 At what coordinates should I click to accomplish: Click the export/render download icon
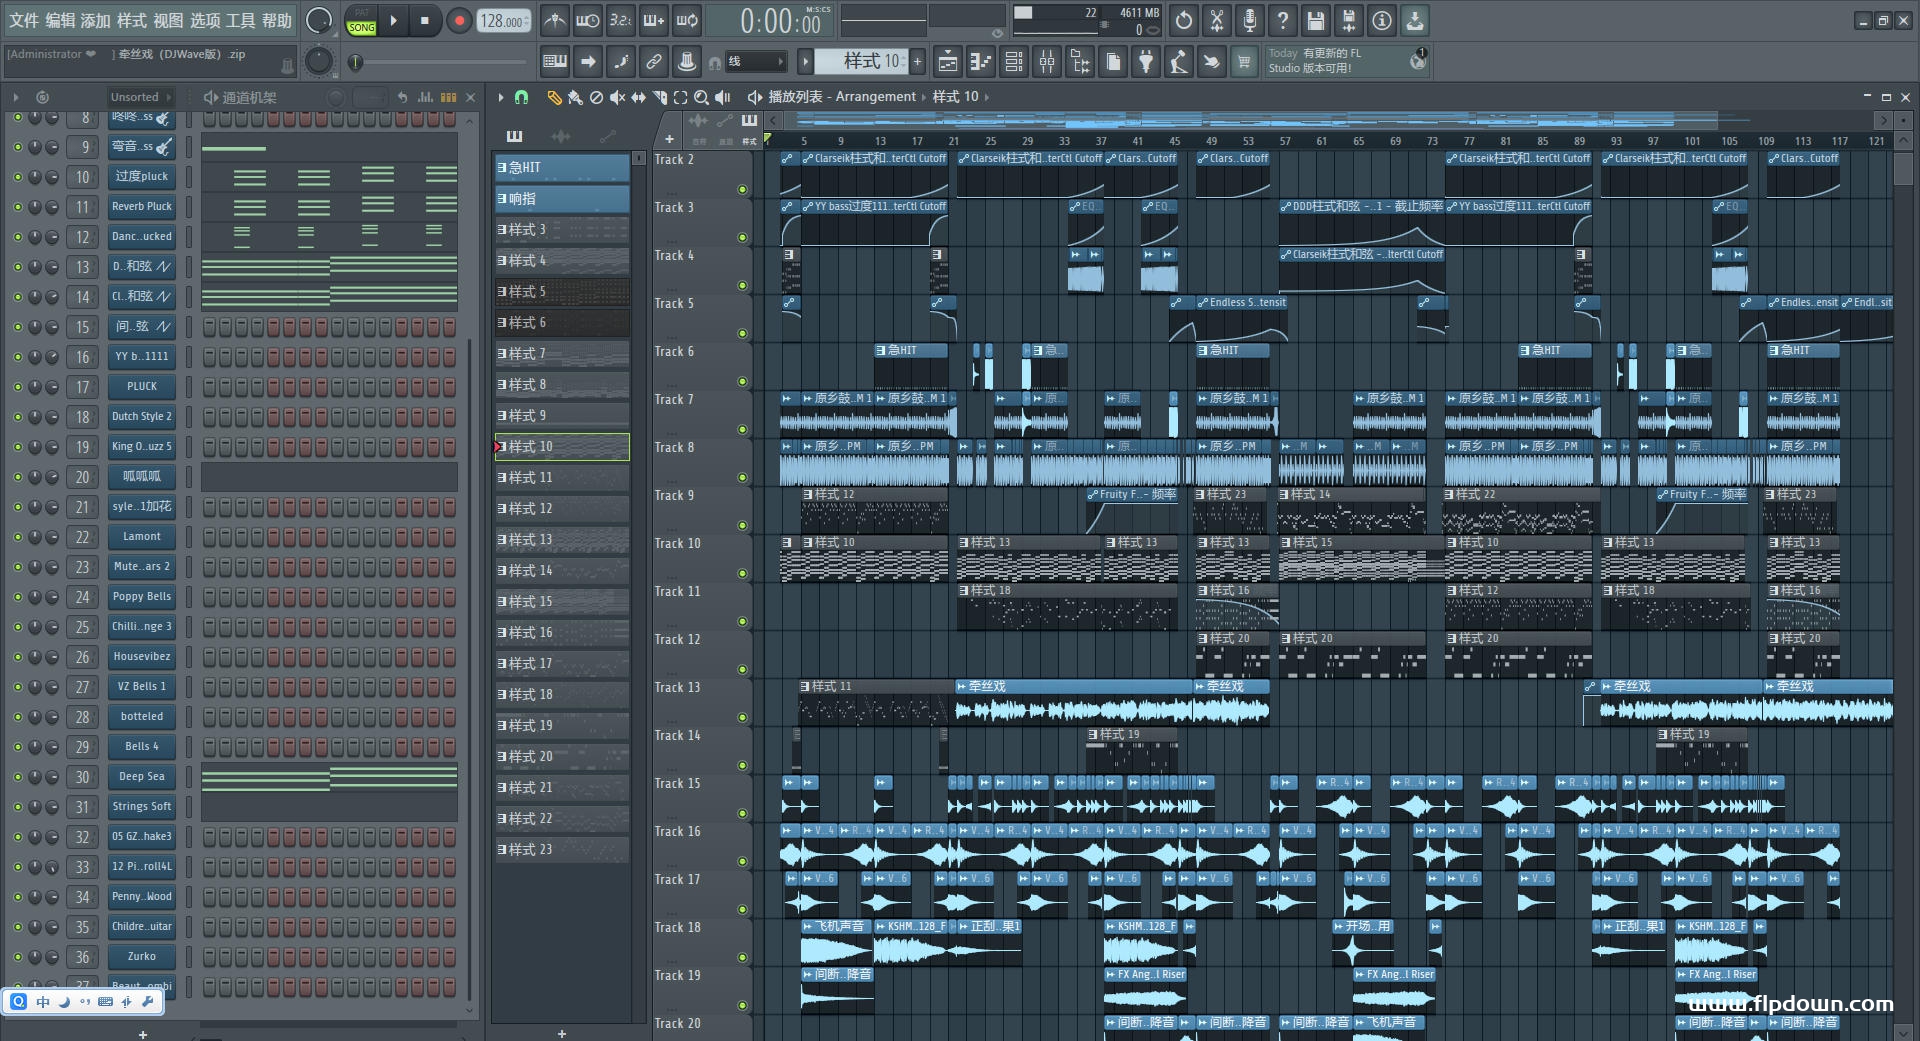click(1414, 20)
